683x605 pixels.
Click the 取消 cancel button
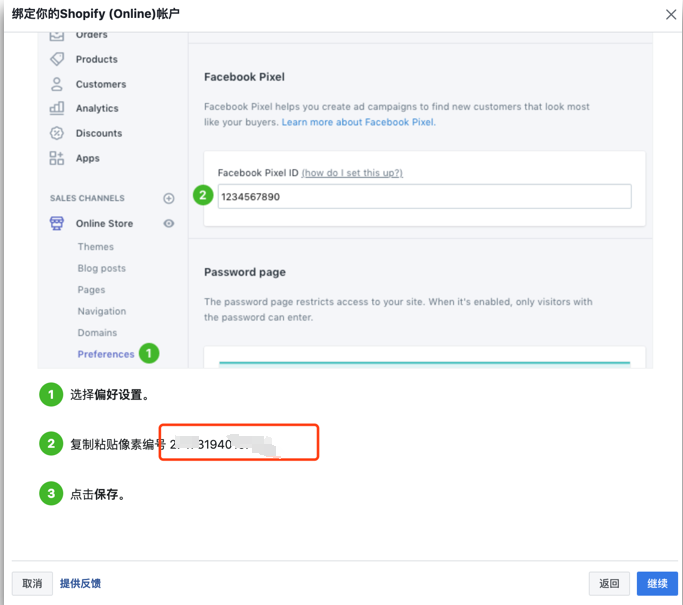(32, 584)
